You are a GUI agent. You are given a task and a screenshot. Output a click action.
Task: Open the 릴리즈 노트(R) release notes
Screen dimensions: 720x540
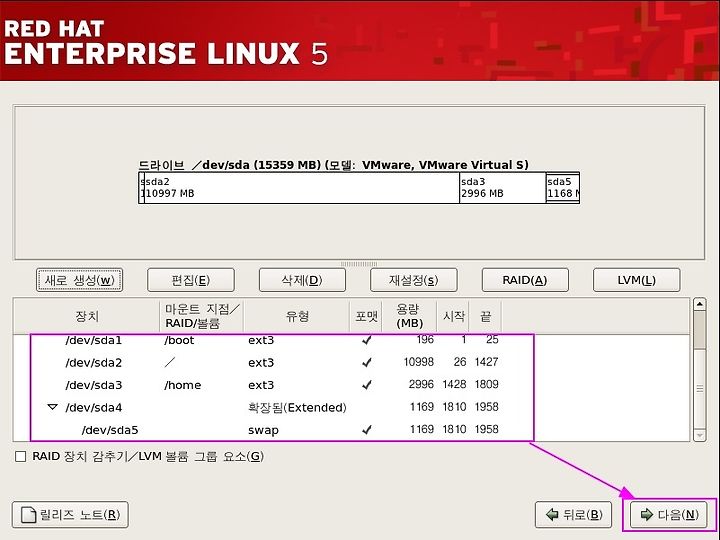click(x=70, y=514)
